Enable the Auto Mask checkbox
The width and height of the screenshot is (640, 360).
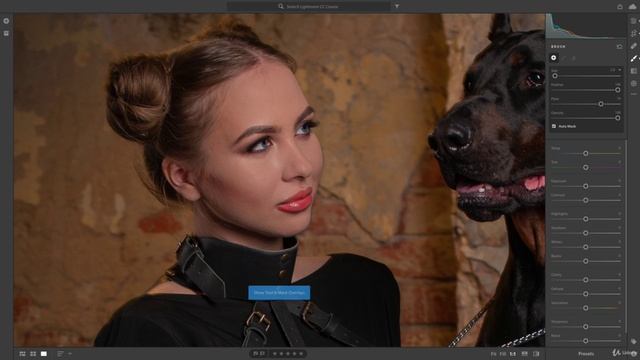click(x=554, y=126)
